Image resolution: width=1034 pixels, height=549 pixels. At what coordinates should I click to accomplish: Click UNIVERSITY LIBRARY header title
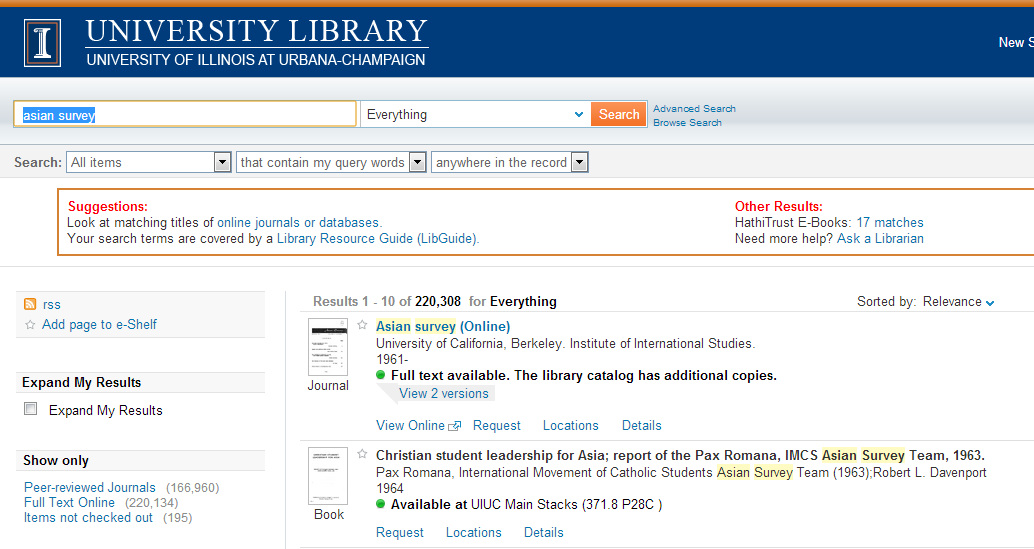click(x=257, y=31)
